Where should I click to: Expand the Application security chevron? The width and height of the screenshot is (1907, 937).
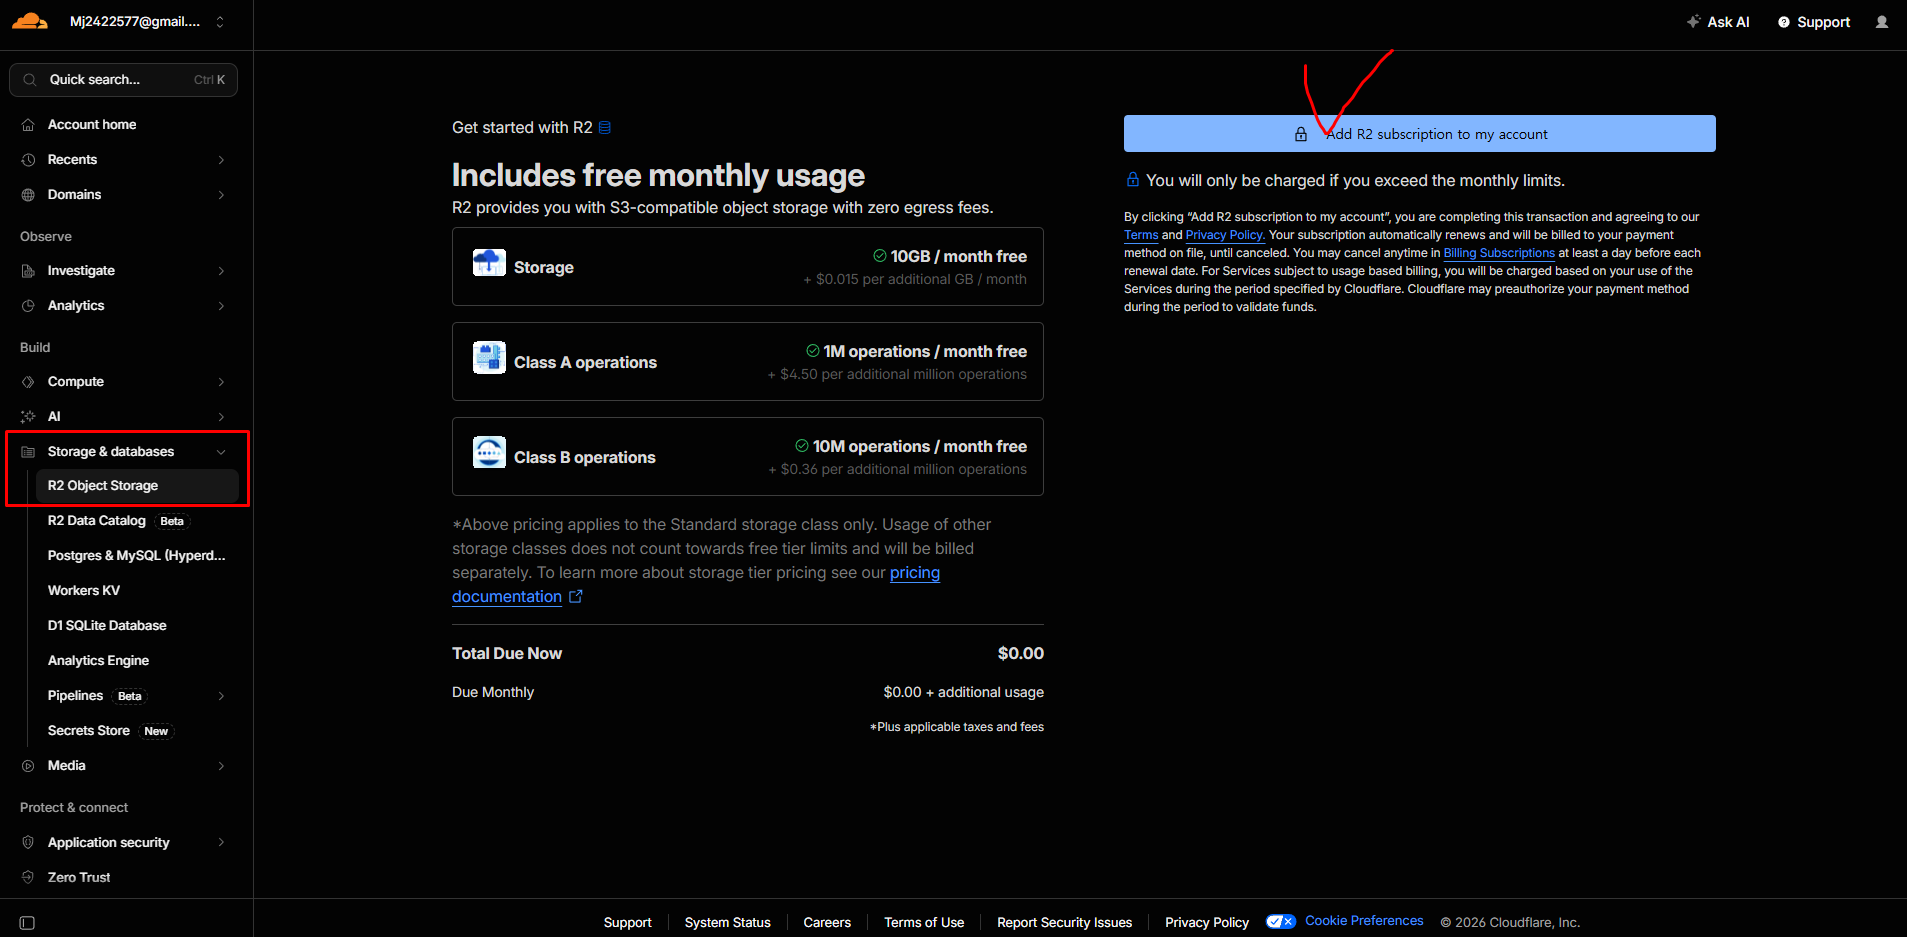click(x=221, y=843)
